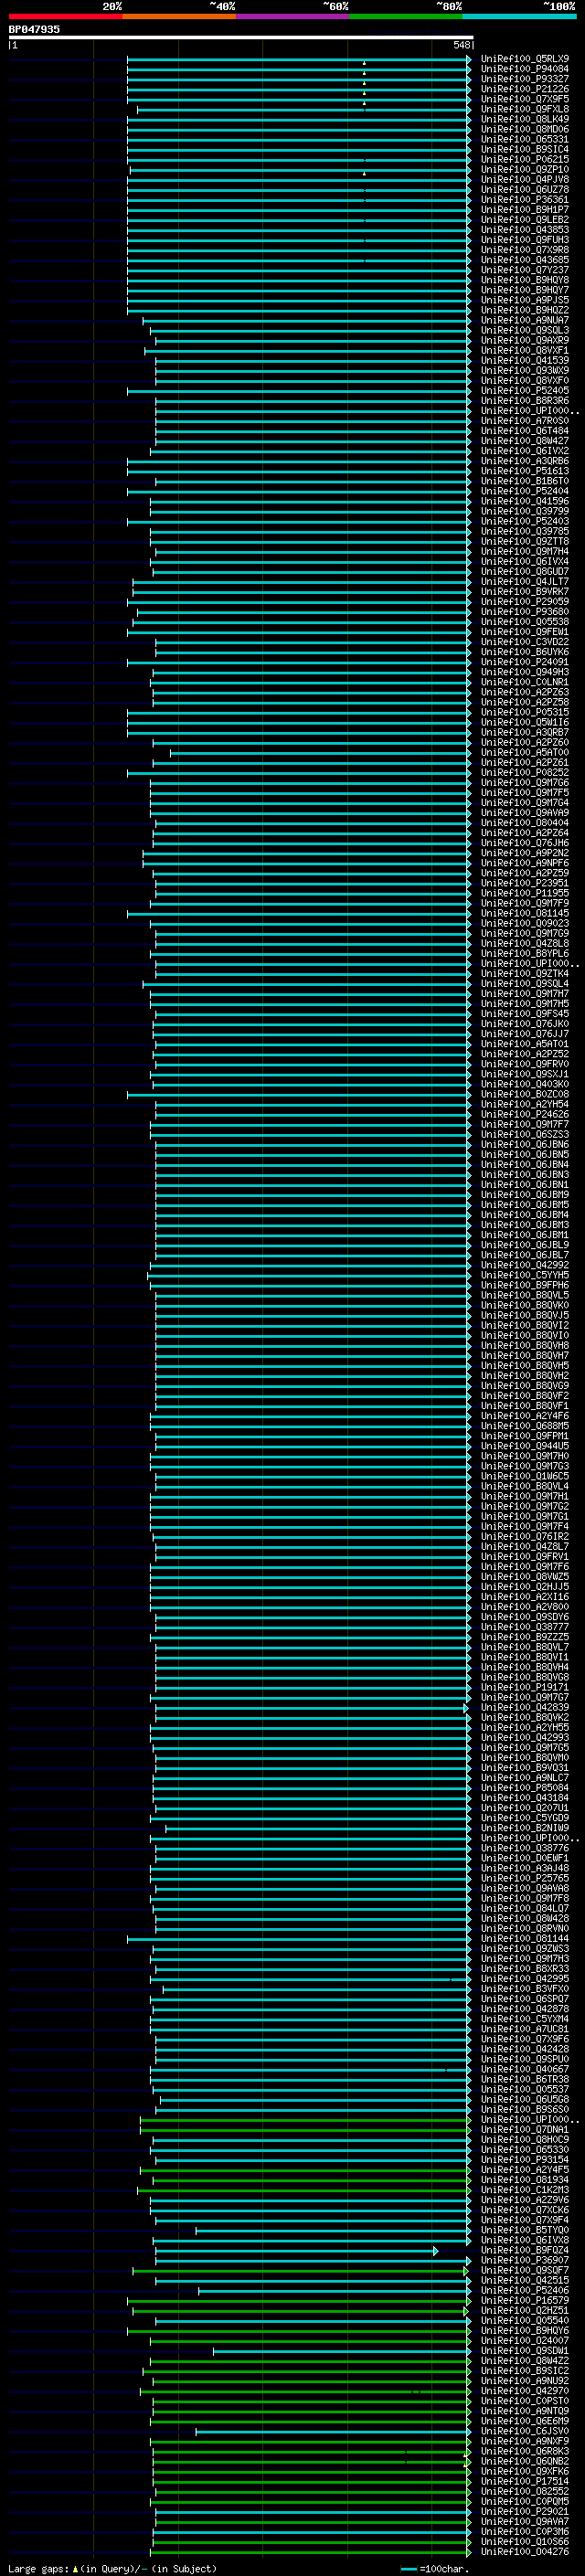Viewport: 585px width, 2576px height.
Task: Select the label UniRef100_P24626
Action: pyautogui.click(x=524, y=1114)
